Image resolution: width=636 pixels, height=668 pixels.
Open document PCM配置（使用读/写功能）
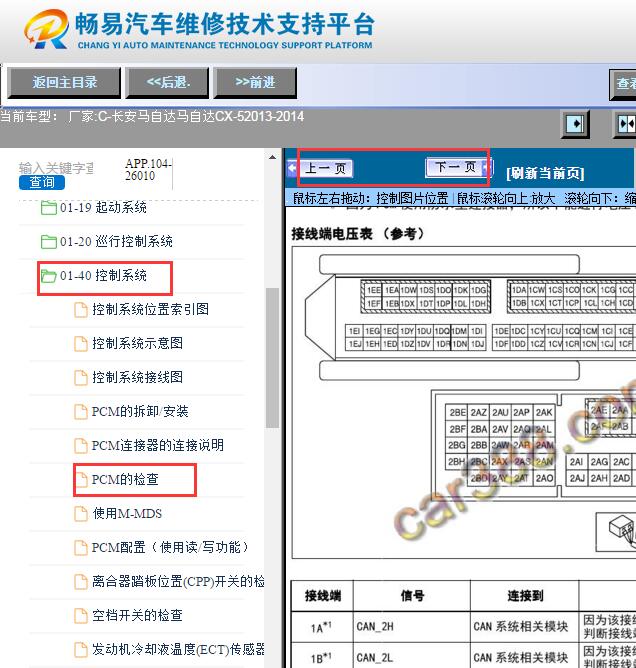coord(170,548)
